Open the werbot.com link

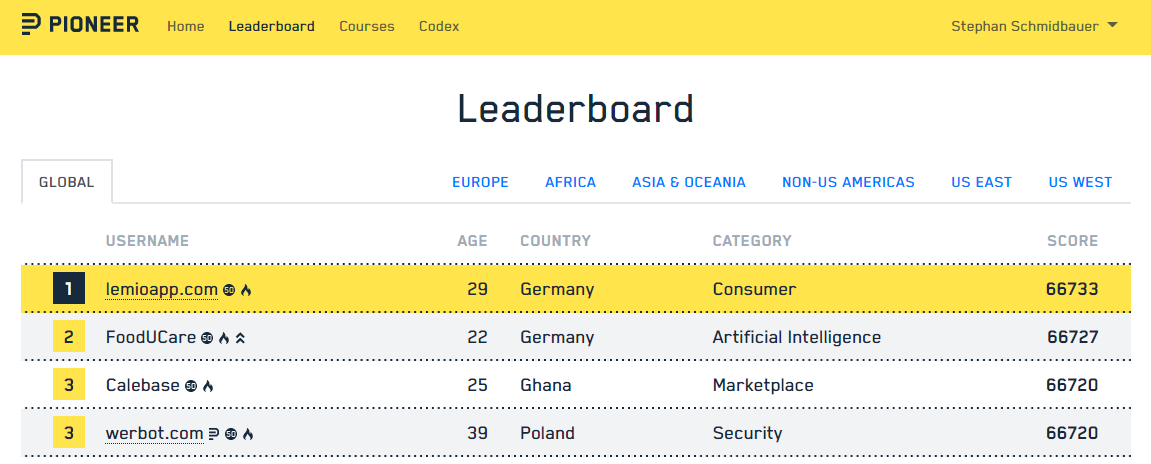click(154, 434)
